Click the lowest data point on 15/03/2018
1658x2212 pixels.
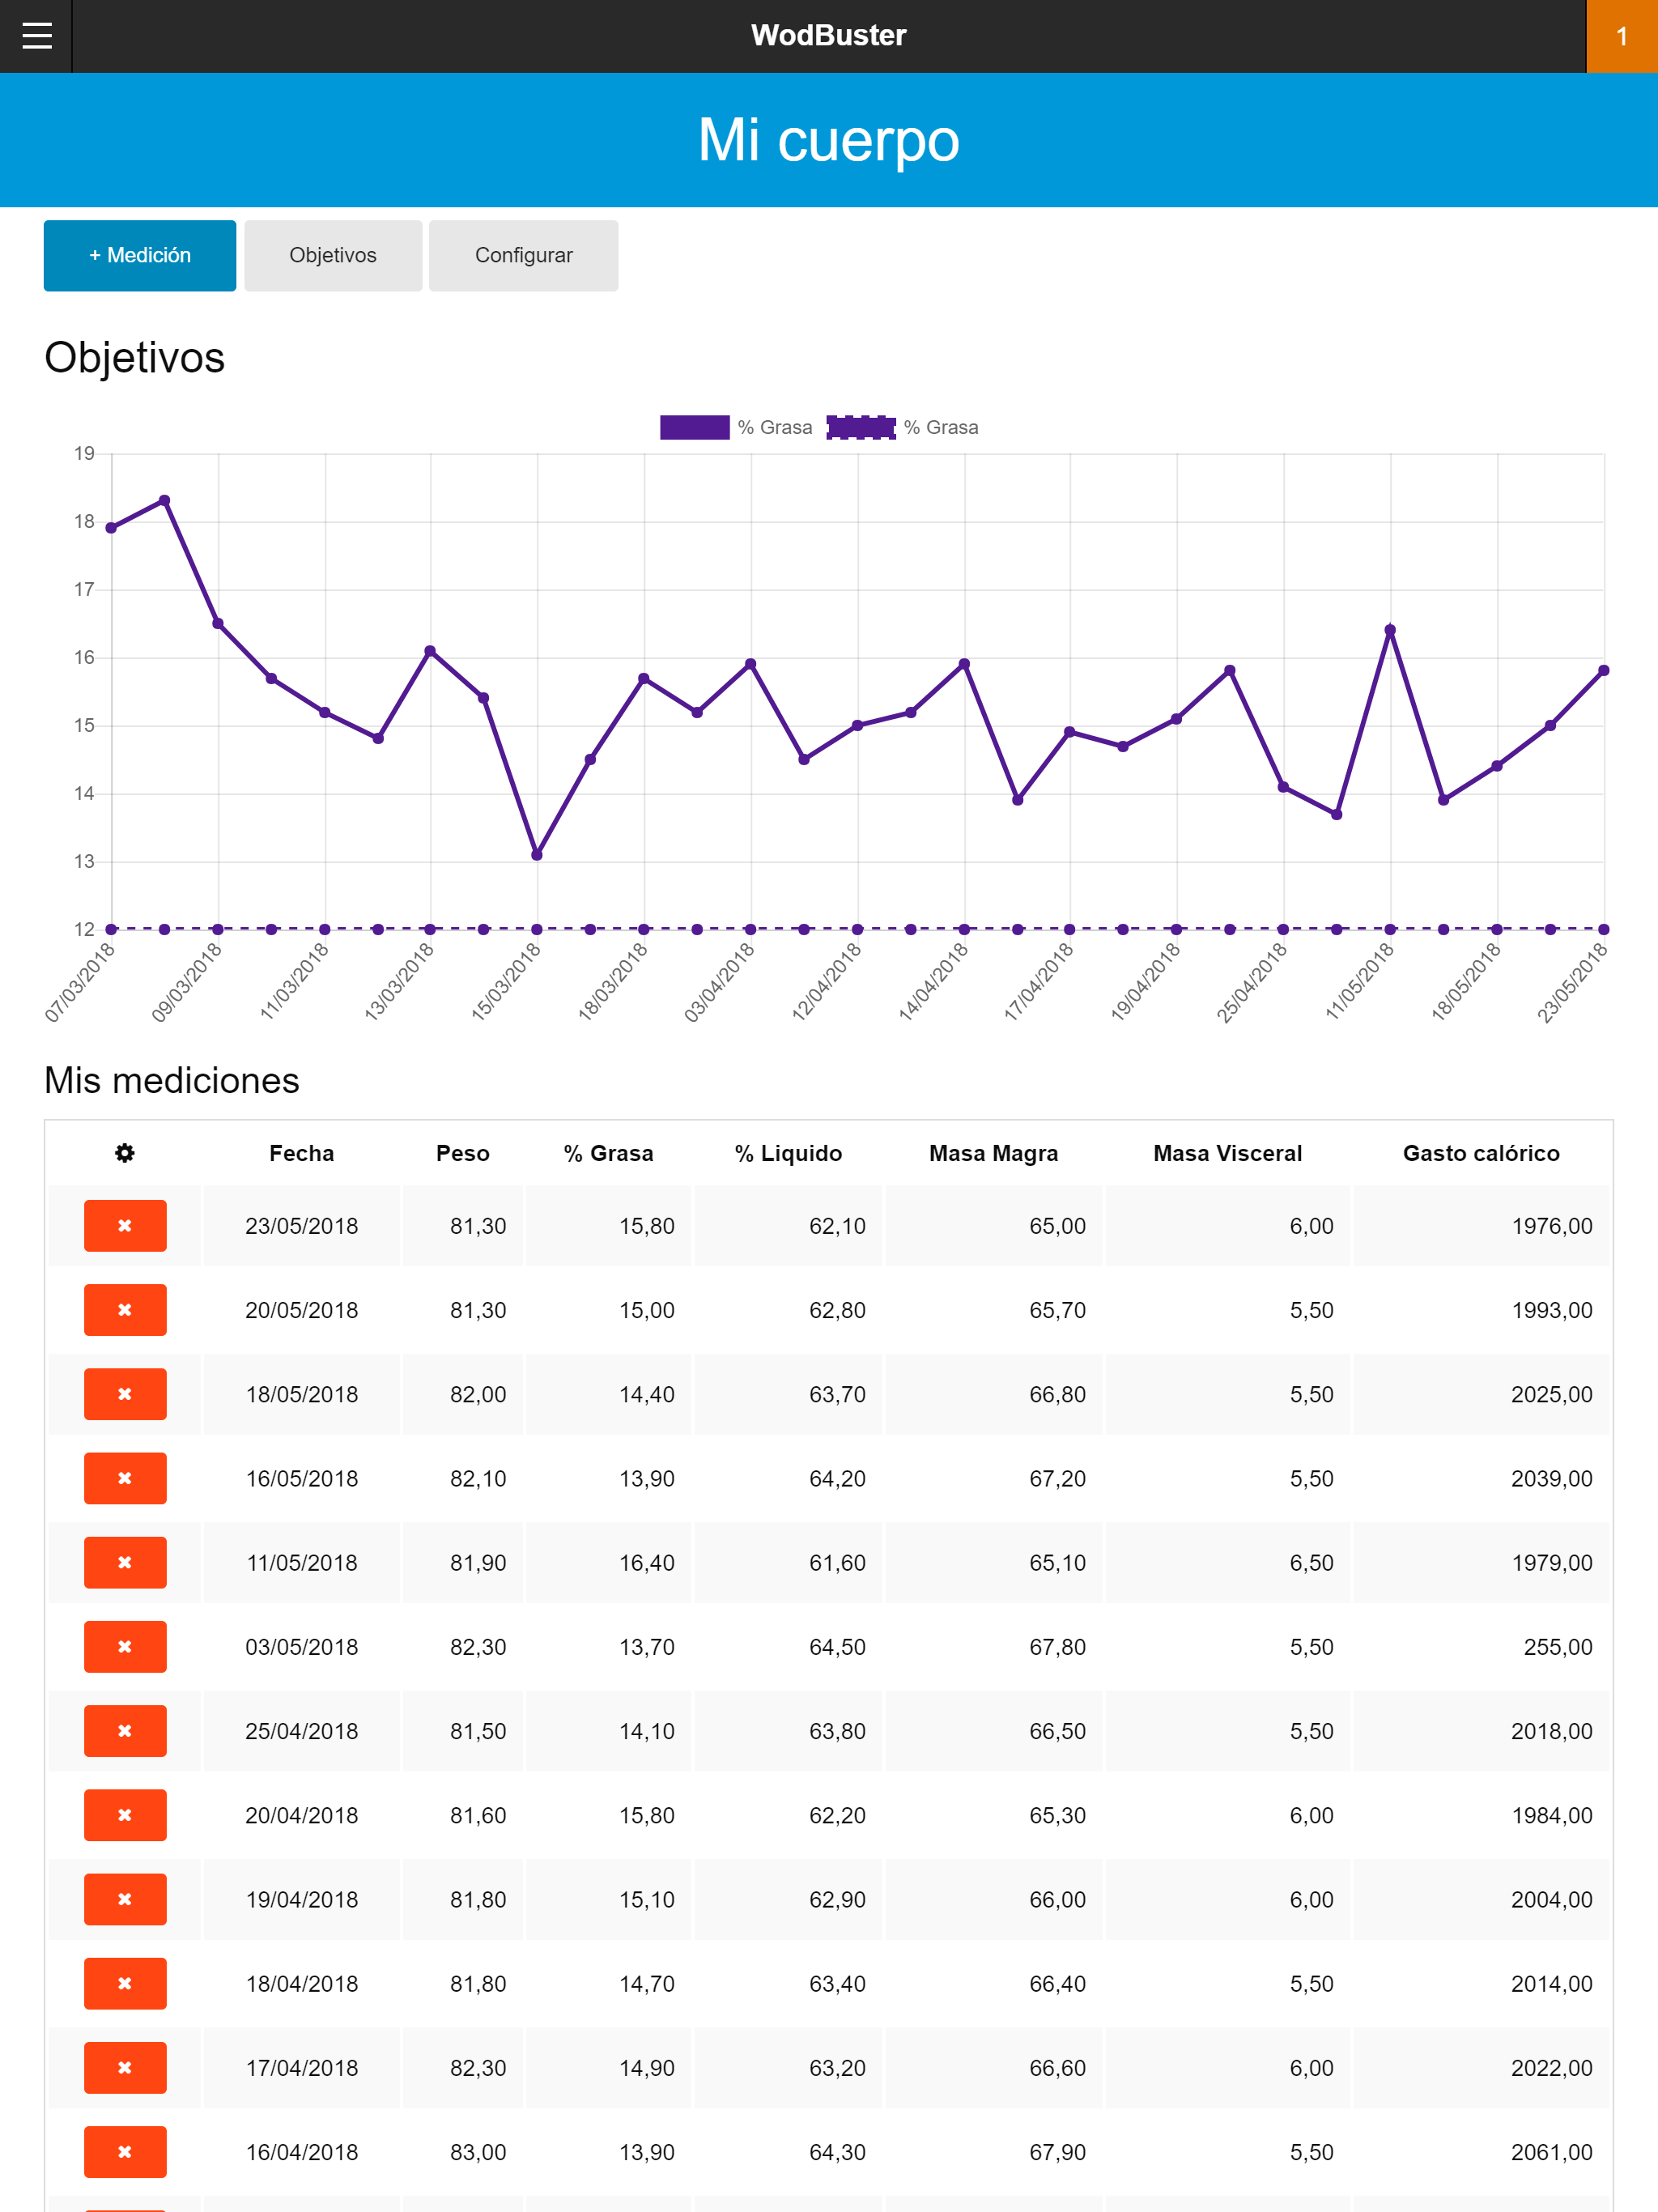[535, 854]
